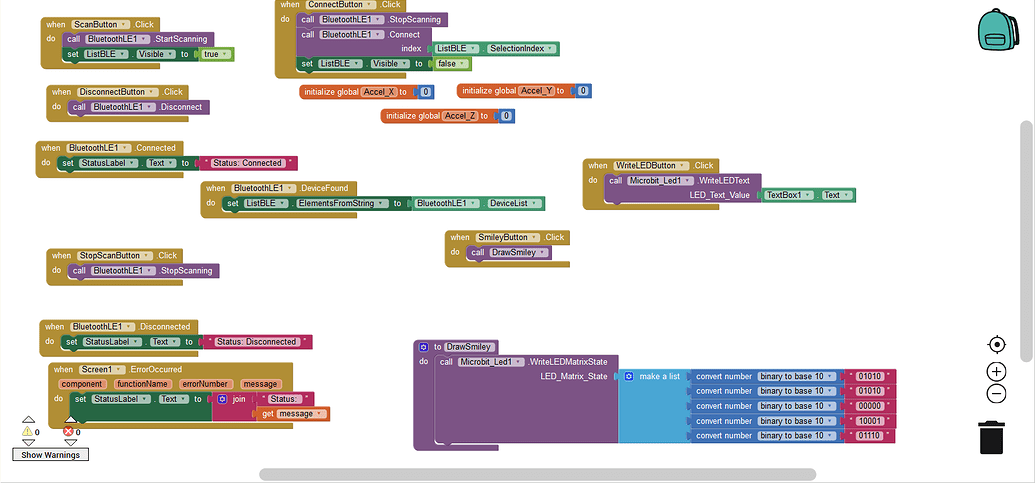Open mutator gear on DrawSmiley procedure block
The height and width of the screenshot is (483, 1035).
[x=424, y=347]
